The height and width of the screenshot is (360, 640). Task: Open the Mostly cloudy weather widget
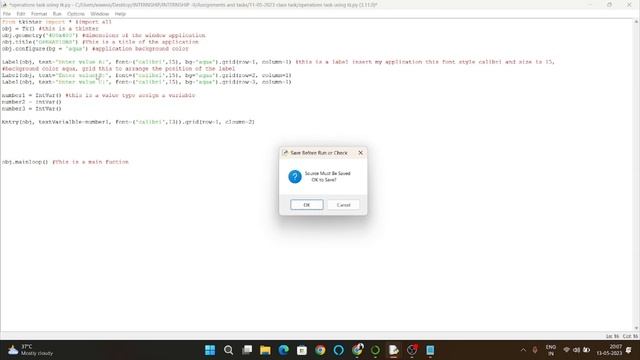[x=31, y=350]
